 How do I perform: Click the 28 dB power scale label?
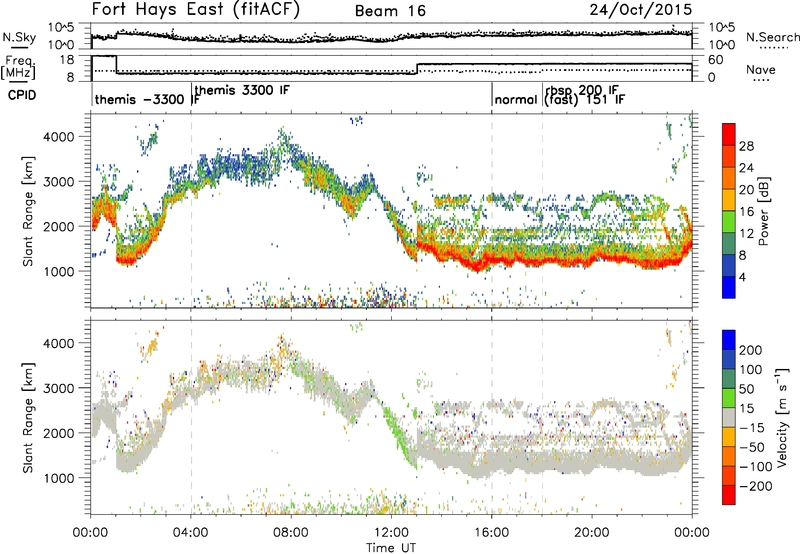tap(746, 146)
